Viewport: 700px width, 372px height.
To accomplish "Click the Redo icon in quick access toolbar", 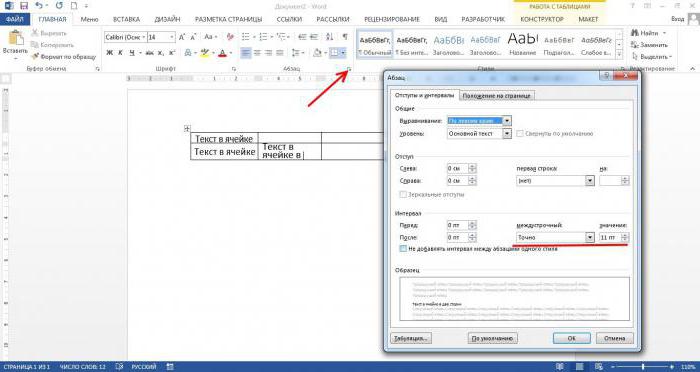I will click(59, 6).
